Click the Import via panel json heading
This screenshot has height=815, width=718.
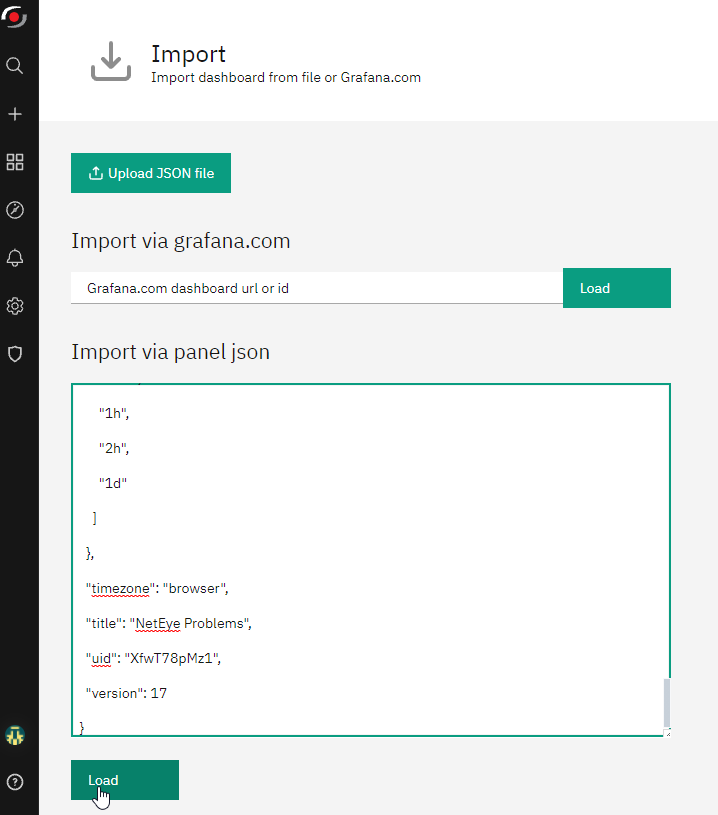(x=171, y=352)
